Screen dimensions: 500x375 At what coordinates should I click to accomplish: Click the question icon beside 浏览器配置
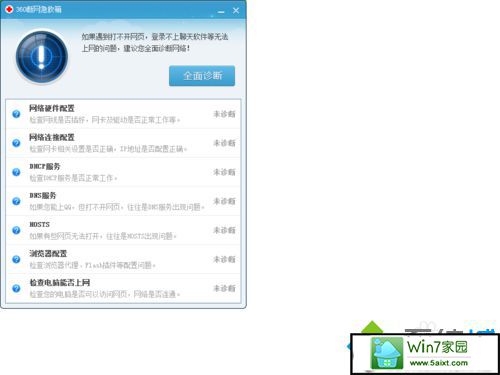point(16,259)
